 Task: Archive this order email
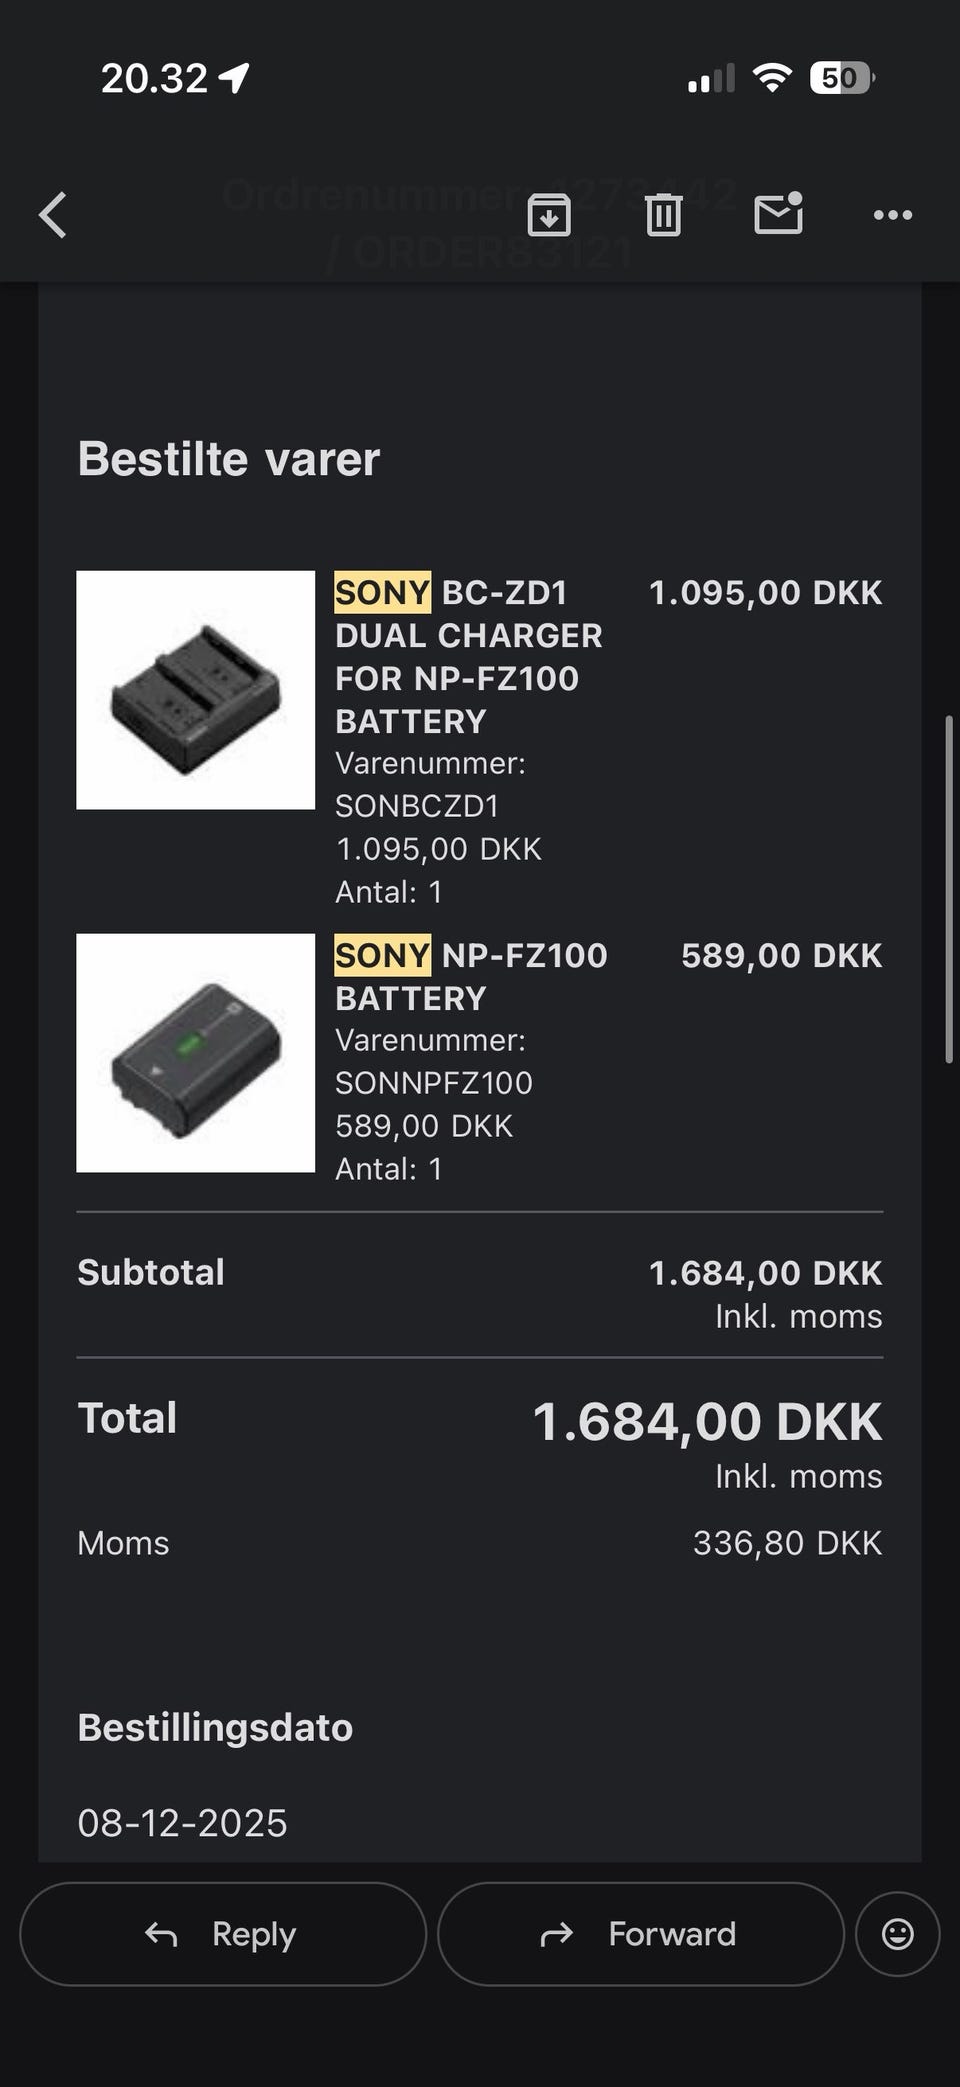pos(549,215)
